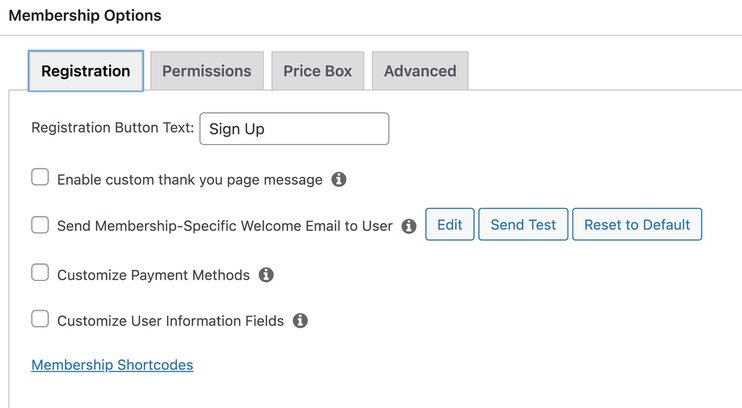
Task: Click the Registration Button Text label
Action: click(112, 128)
